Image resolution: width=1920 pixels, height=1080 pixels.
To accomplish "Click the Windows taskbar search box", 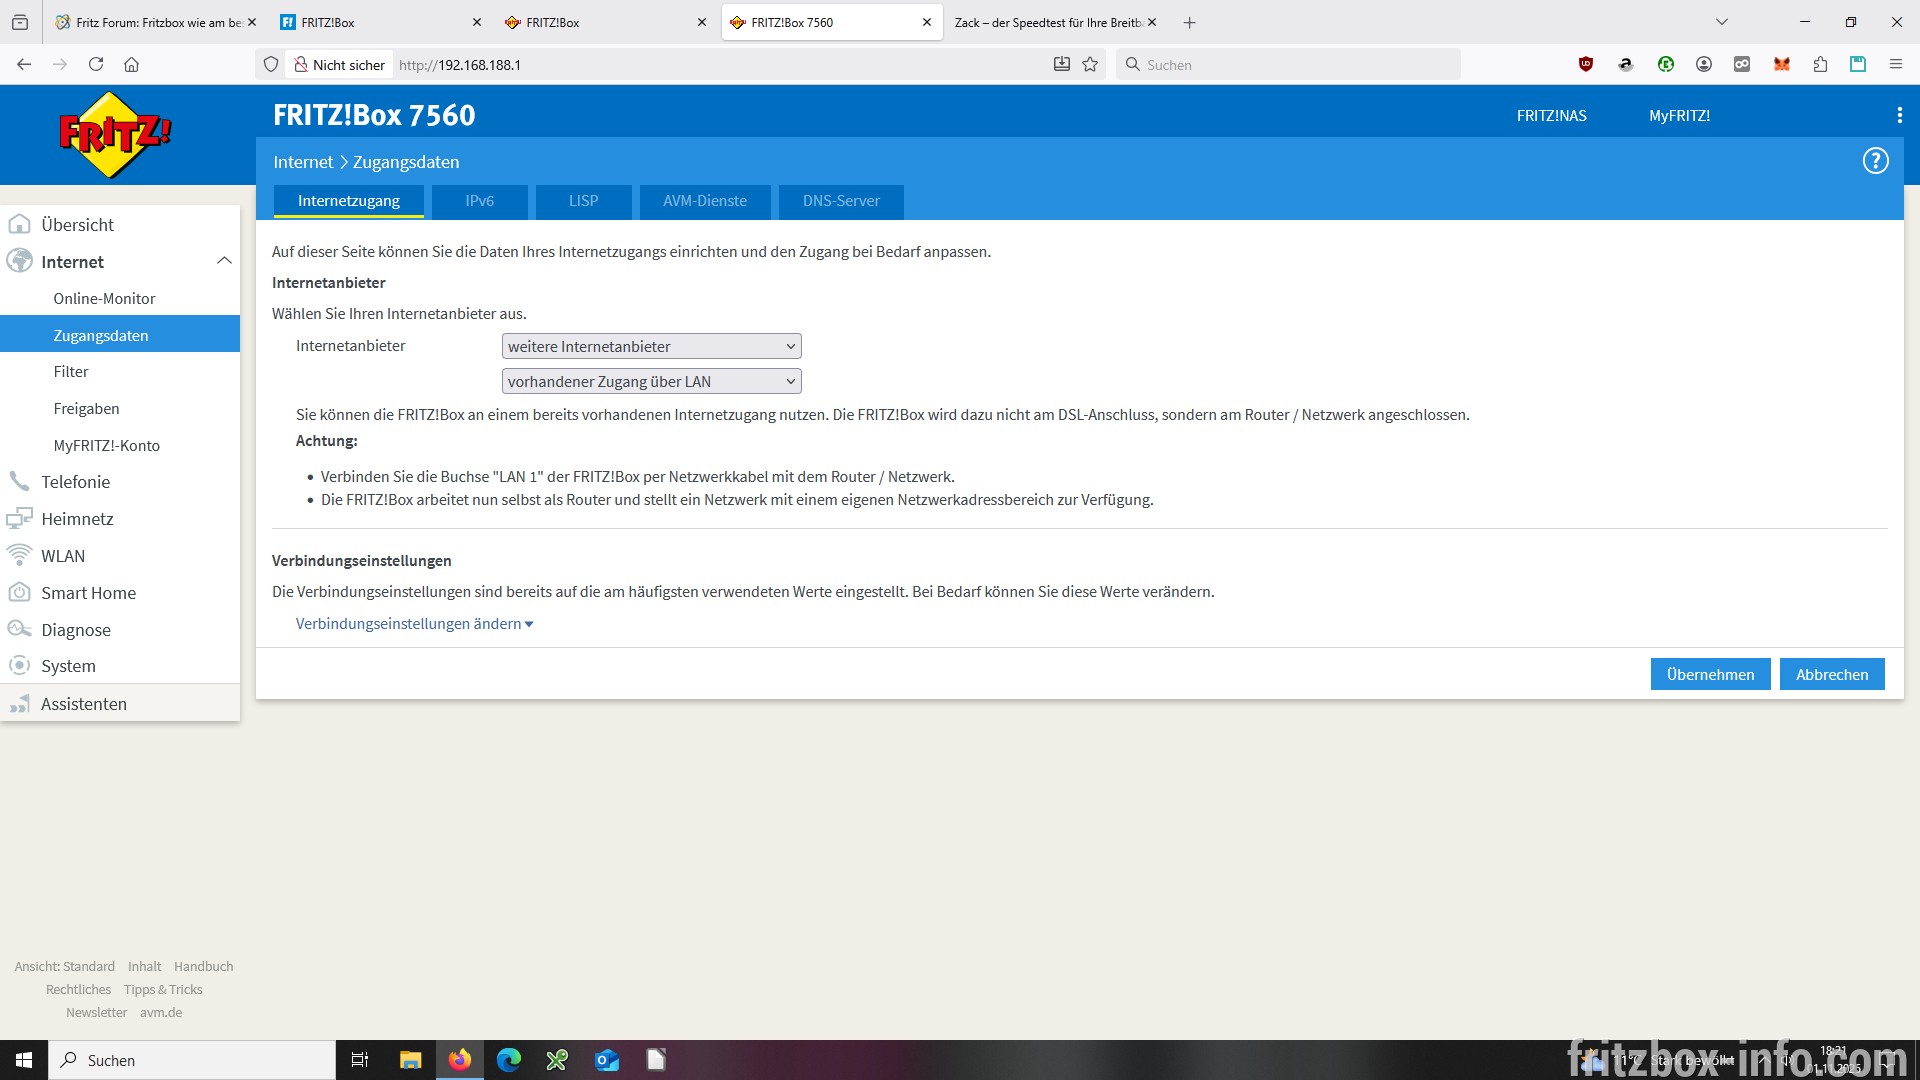I will (192, 1060).
